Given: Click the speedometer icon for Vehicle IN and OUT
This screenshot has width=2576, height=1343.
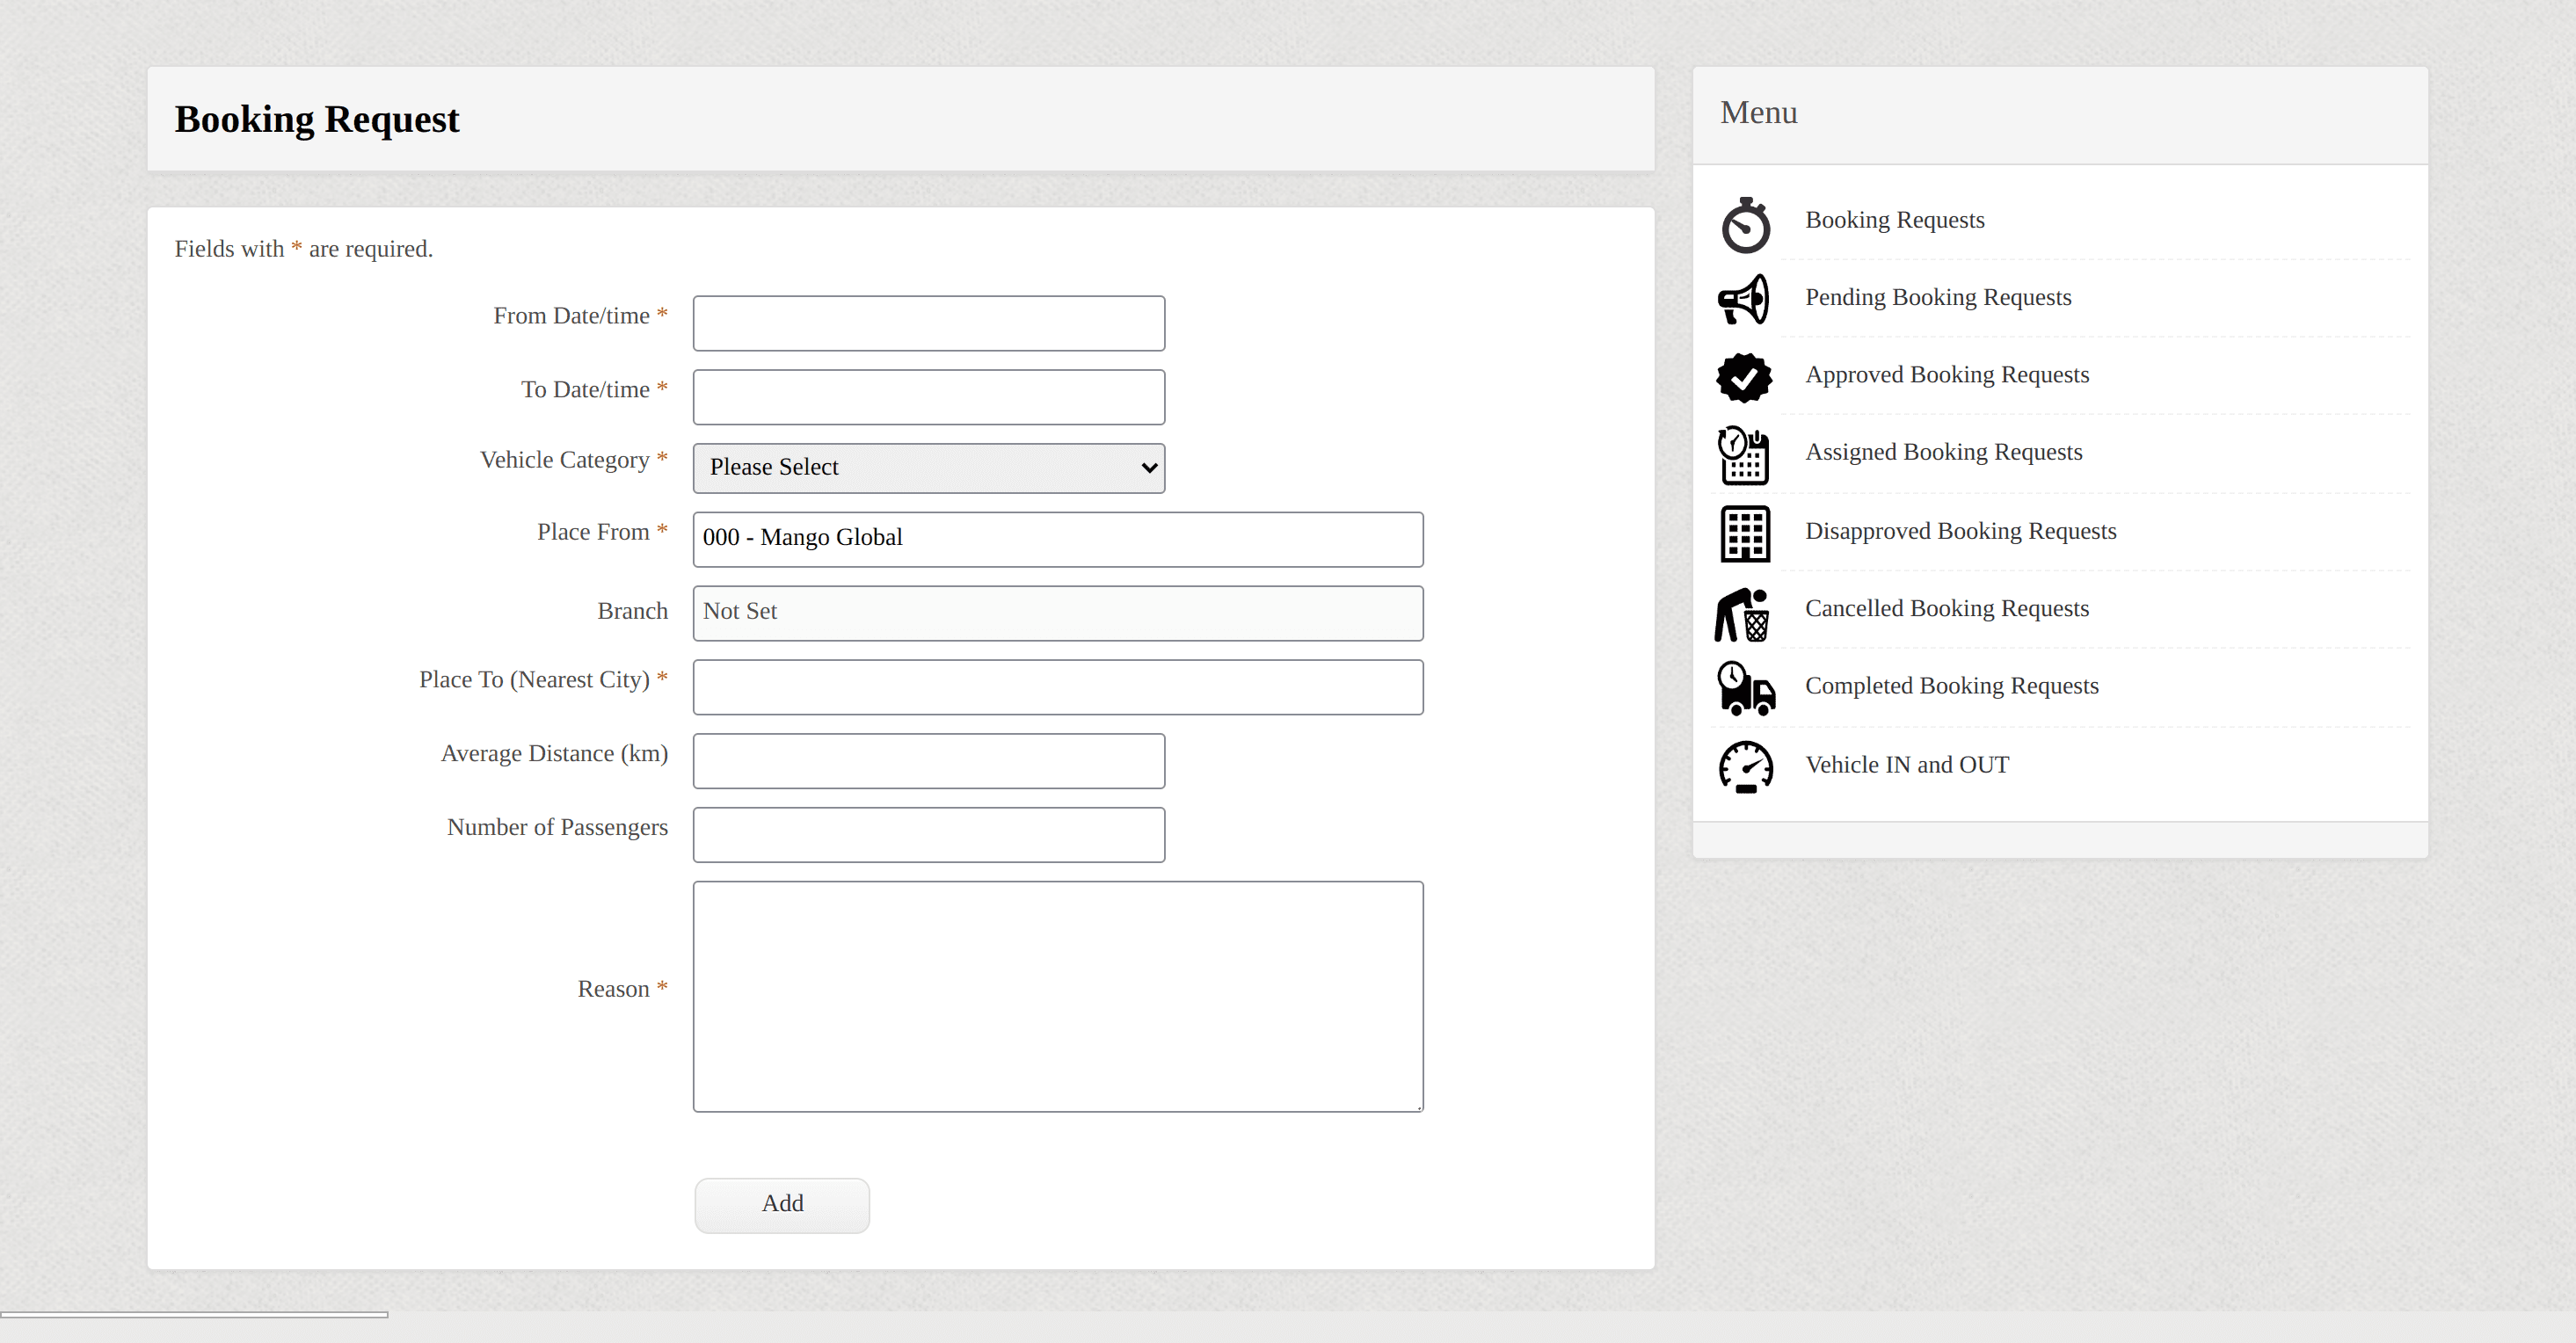Looking at the screenshot, I should pos(1745,767).
